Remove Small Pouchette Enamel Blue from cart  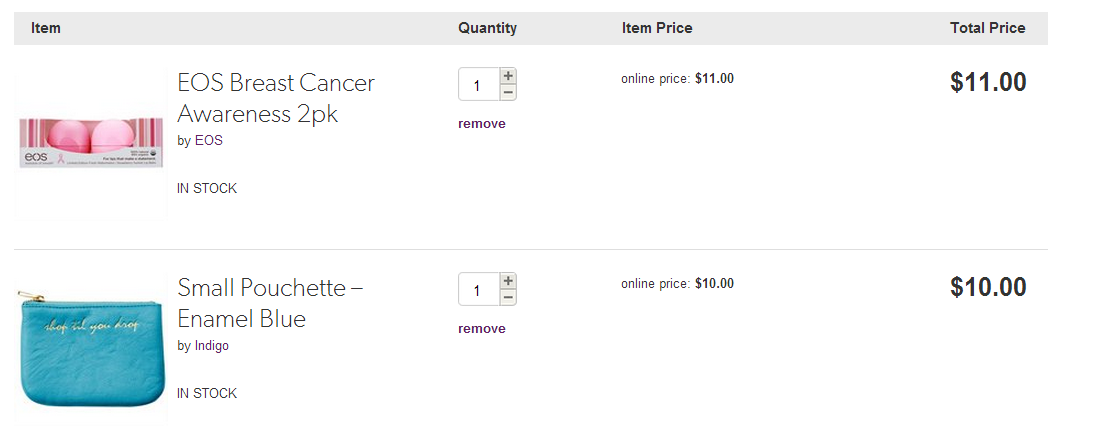pos(482,329)
